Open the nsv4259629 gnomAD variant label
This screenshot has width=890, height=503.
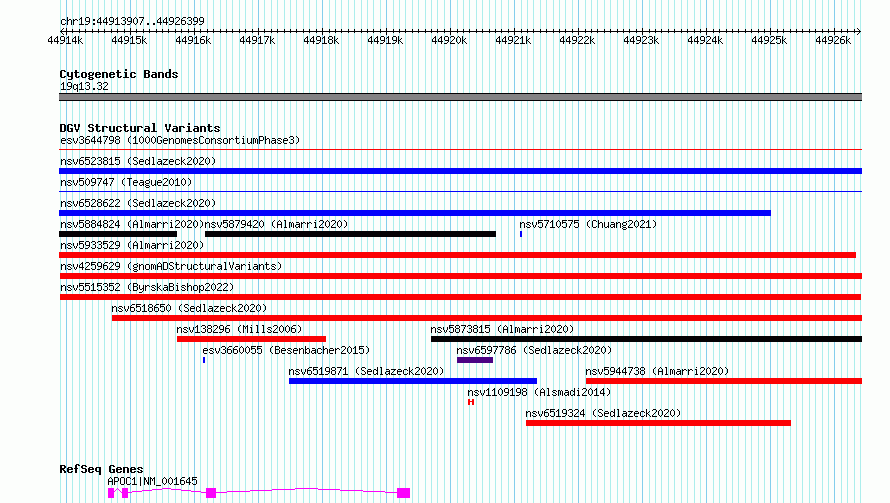(171, 266)
